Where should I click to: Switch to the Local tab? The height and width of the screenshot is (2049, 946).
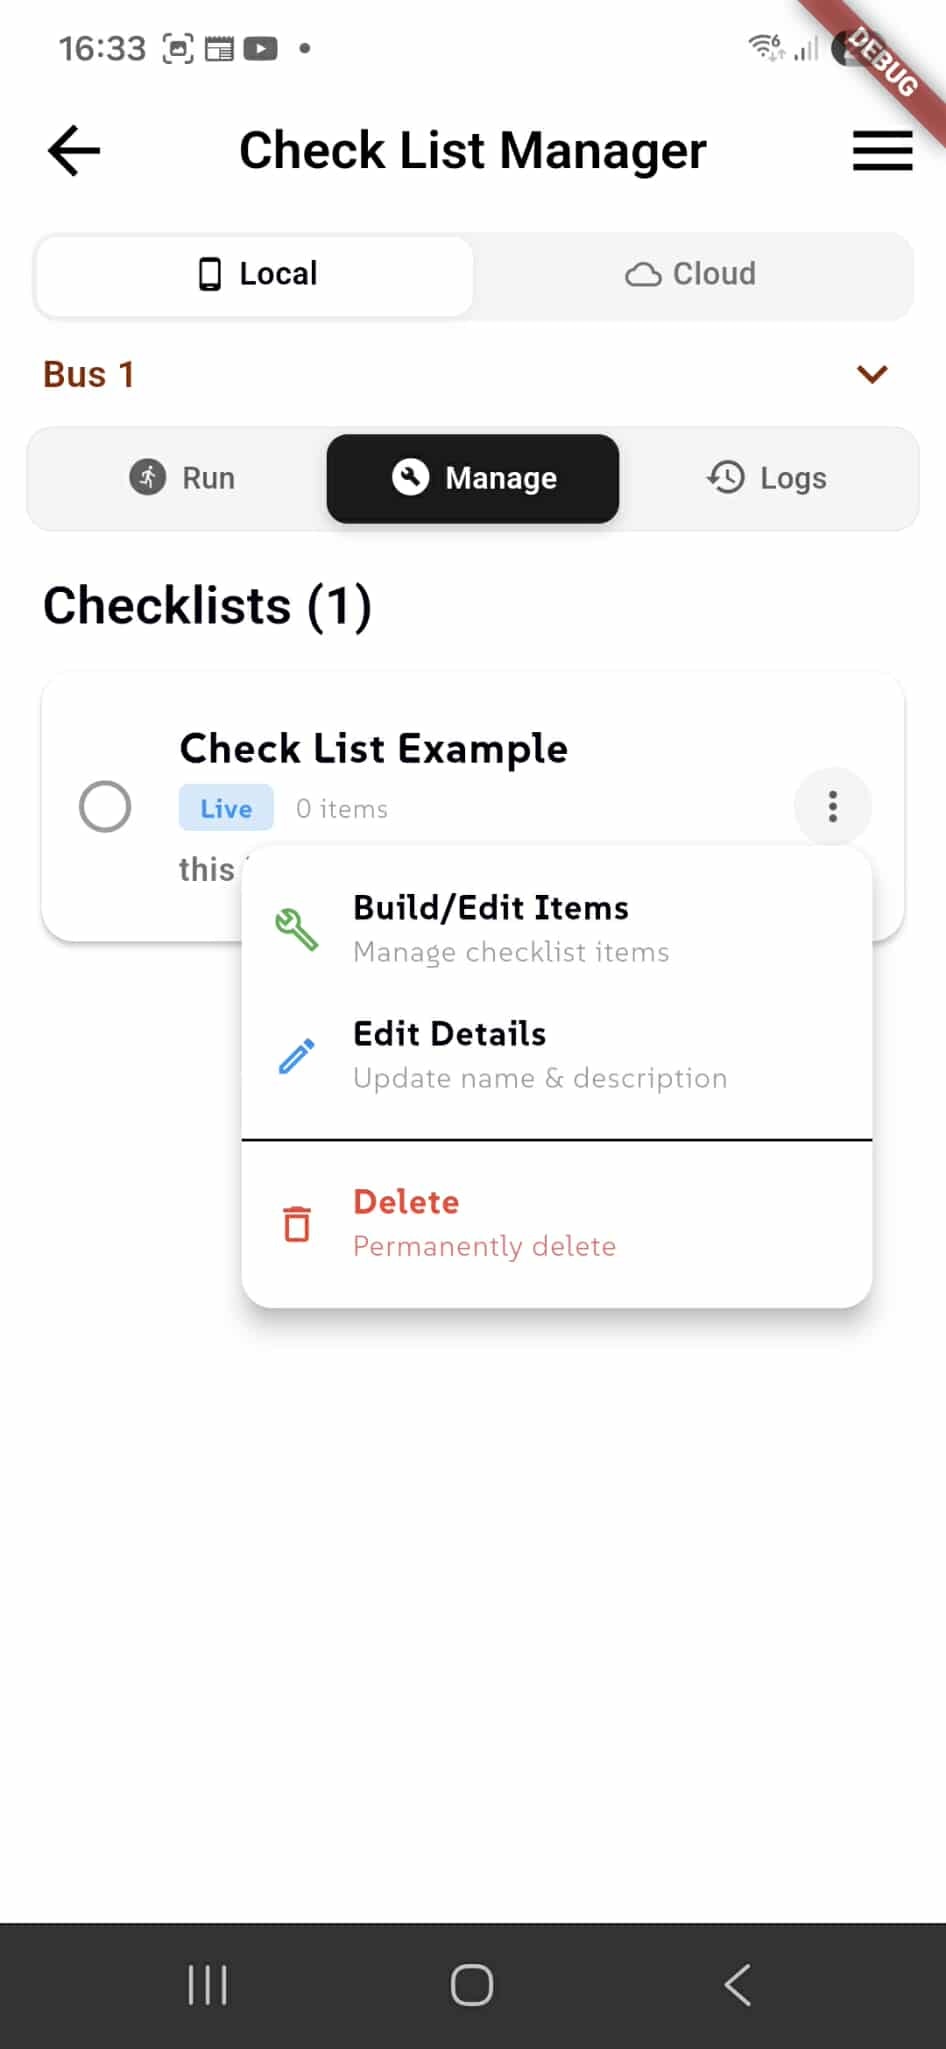(253, 274)
